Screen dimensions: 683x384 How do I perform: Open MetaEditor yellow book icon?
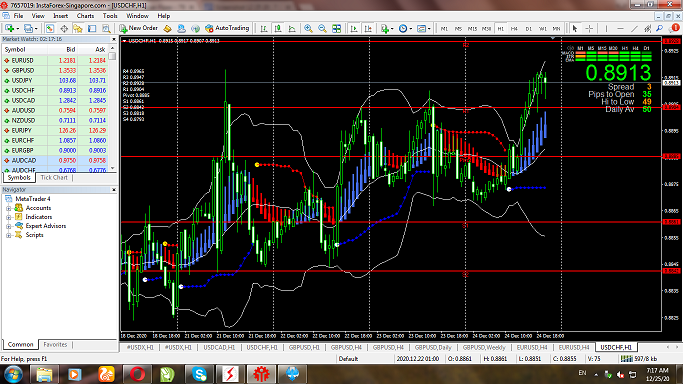pyautogui.click(x=167, y=28)
